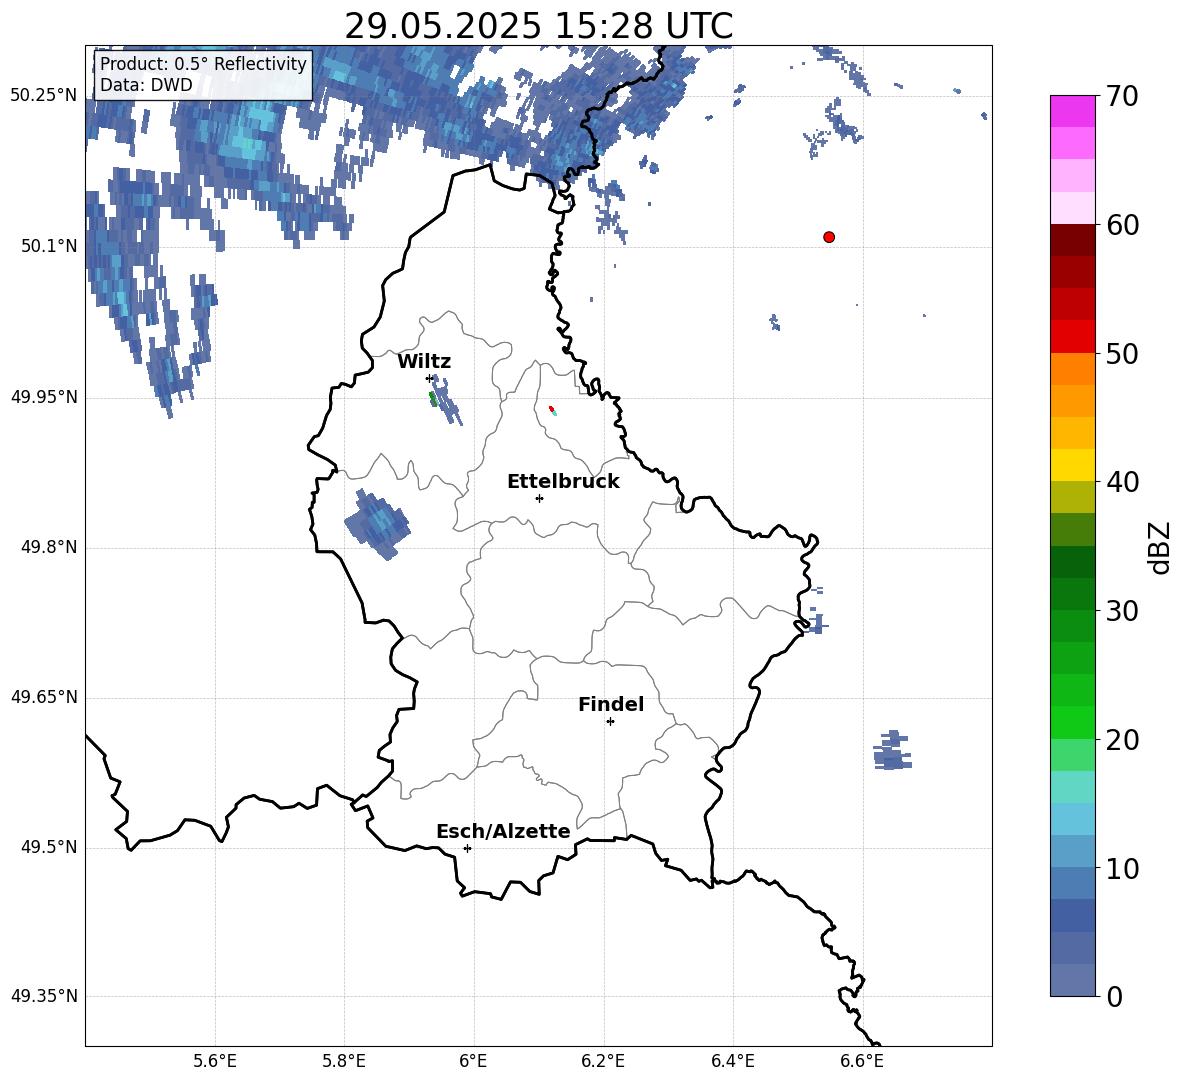
Task: Click the 49.35°N latitude label
Action: point(44,996)
